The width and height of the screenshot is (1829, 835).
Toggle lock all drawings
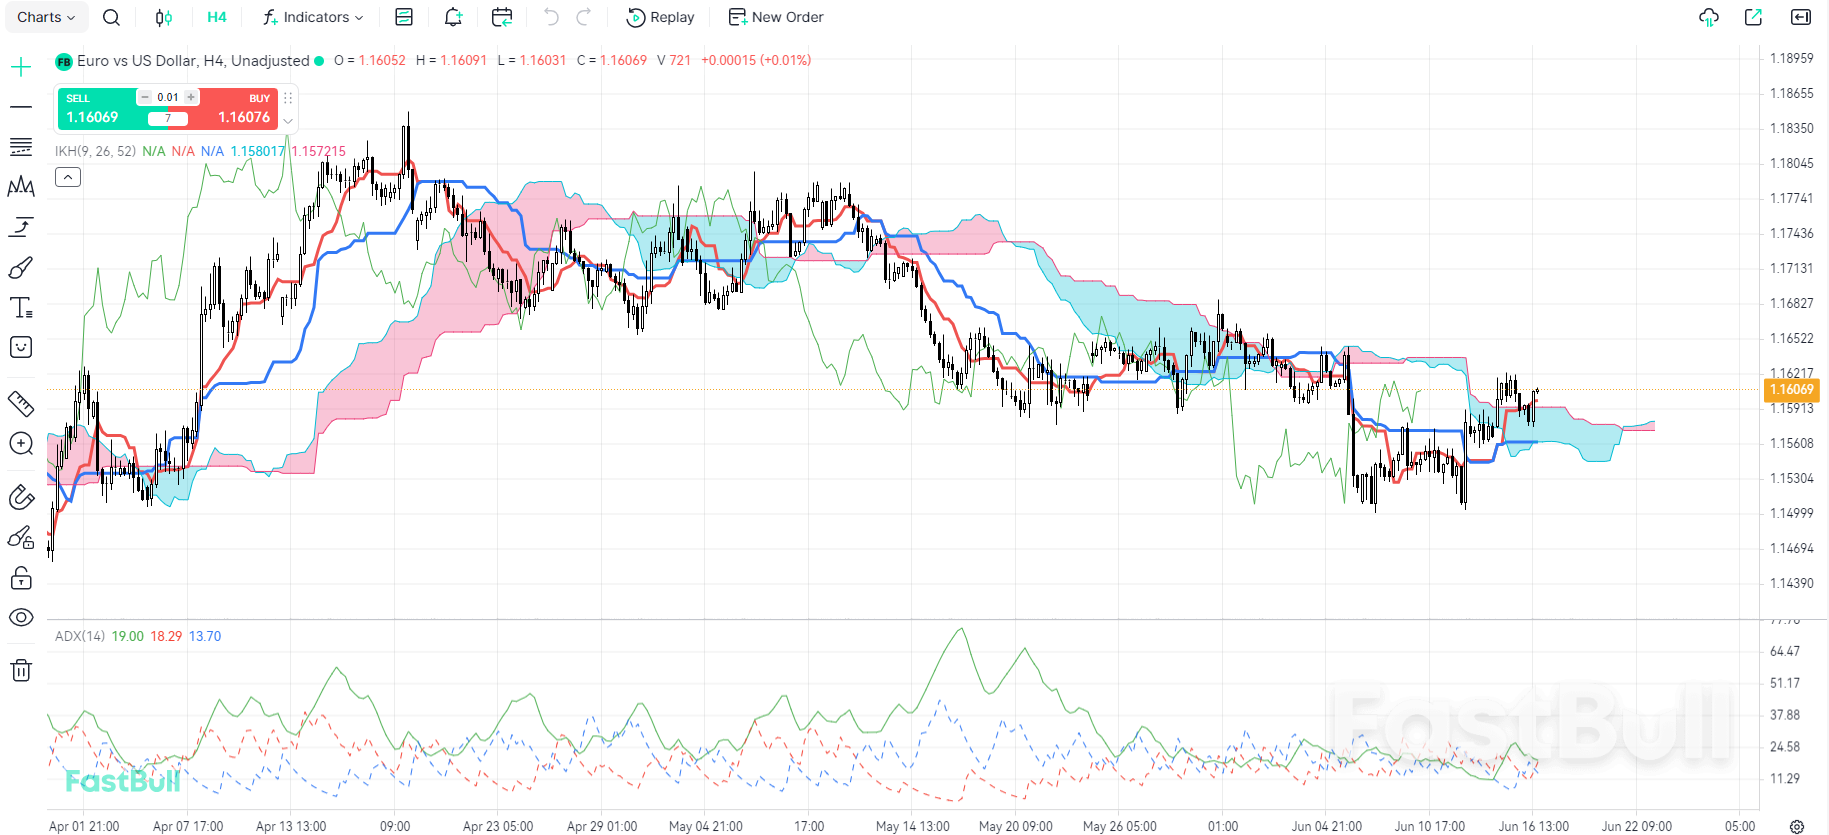(21, 578)
